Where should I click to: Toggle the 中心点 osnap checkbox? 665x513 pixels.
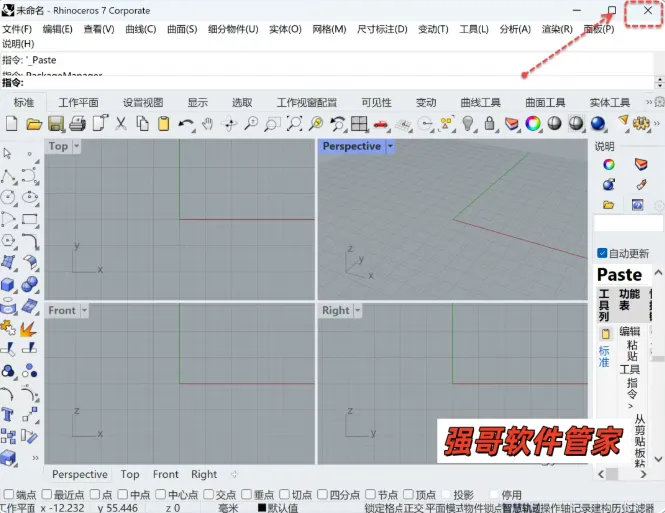pos(160,494)
